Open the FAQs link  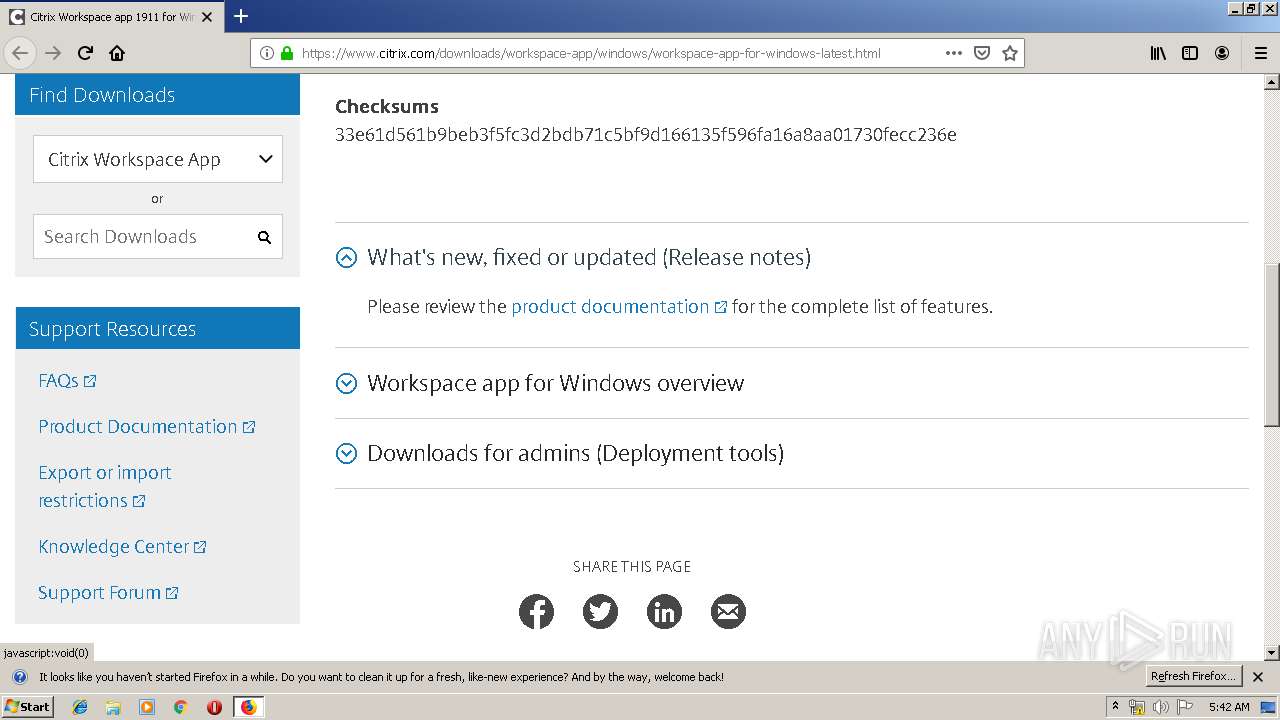click(x=67, y=381)
